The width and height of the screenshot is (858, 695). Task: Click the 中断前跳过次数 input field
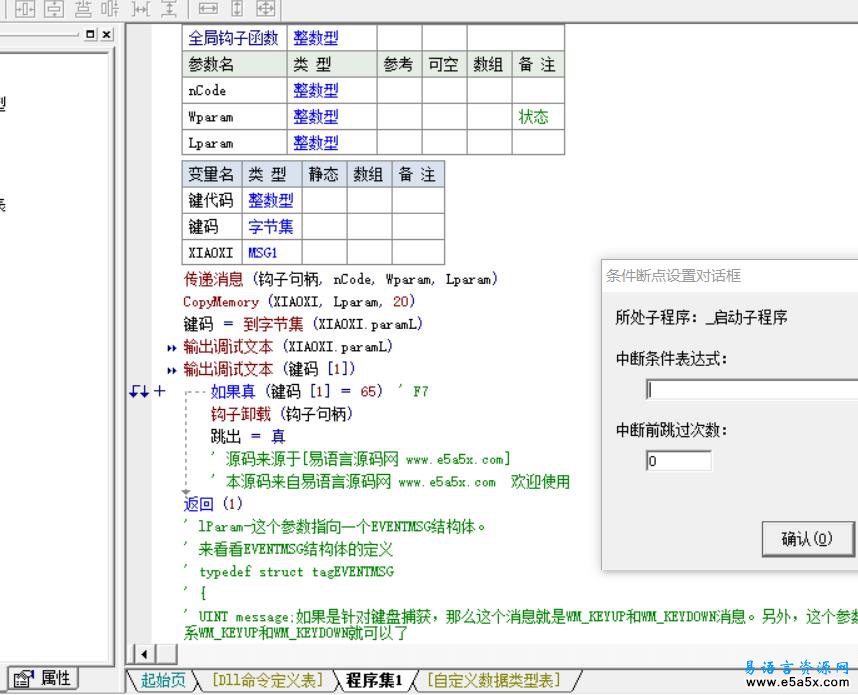point(679,461)
